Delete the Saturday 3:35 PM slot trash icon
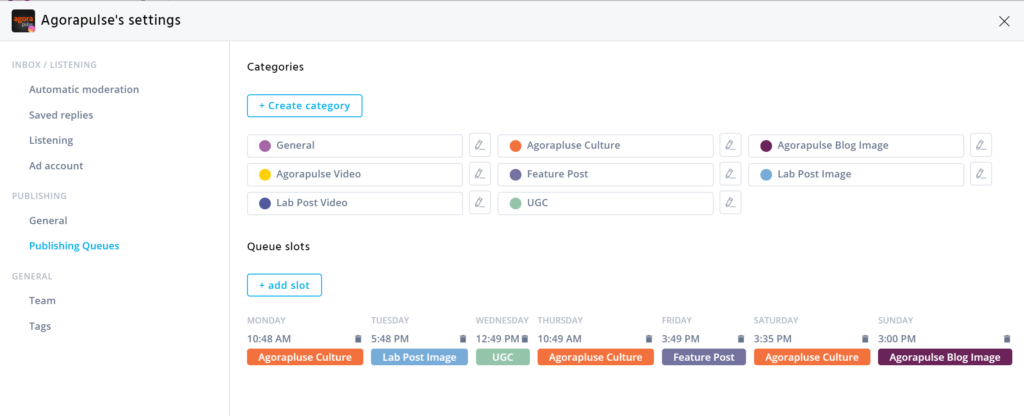This screenshot has width=1024, height=416. point(865,339)
